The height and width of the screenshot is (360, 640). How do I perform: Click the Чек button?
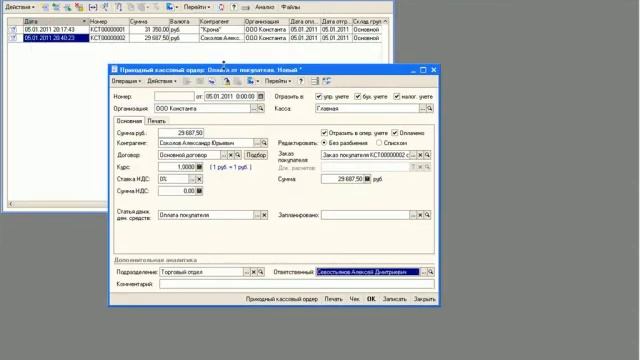pyautogui.click(x=354, y=299)
